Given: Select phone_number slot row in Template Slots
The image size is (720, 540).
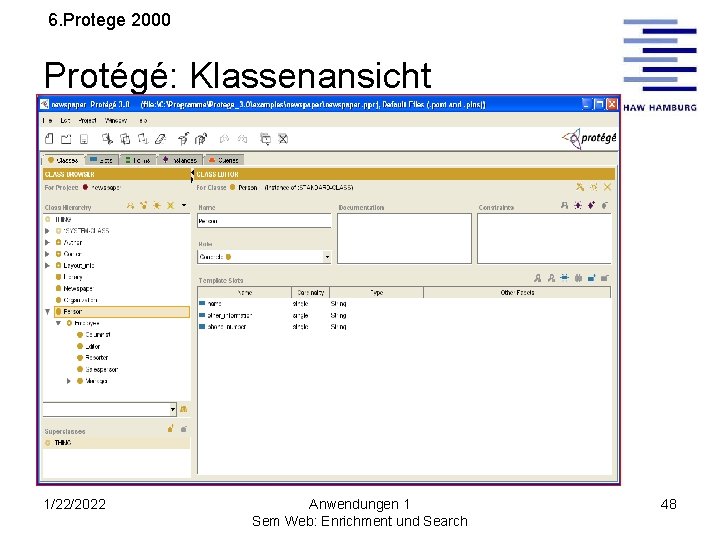Looking at the screenshot, I should click(x=404, y=327).
